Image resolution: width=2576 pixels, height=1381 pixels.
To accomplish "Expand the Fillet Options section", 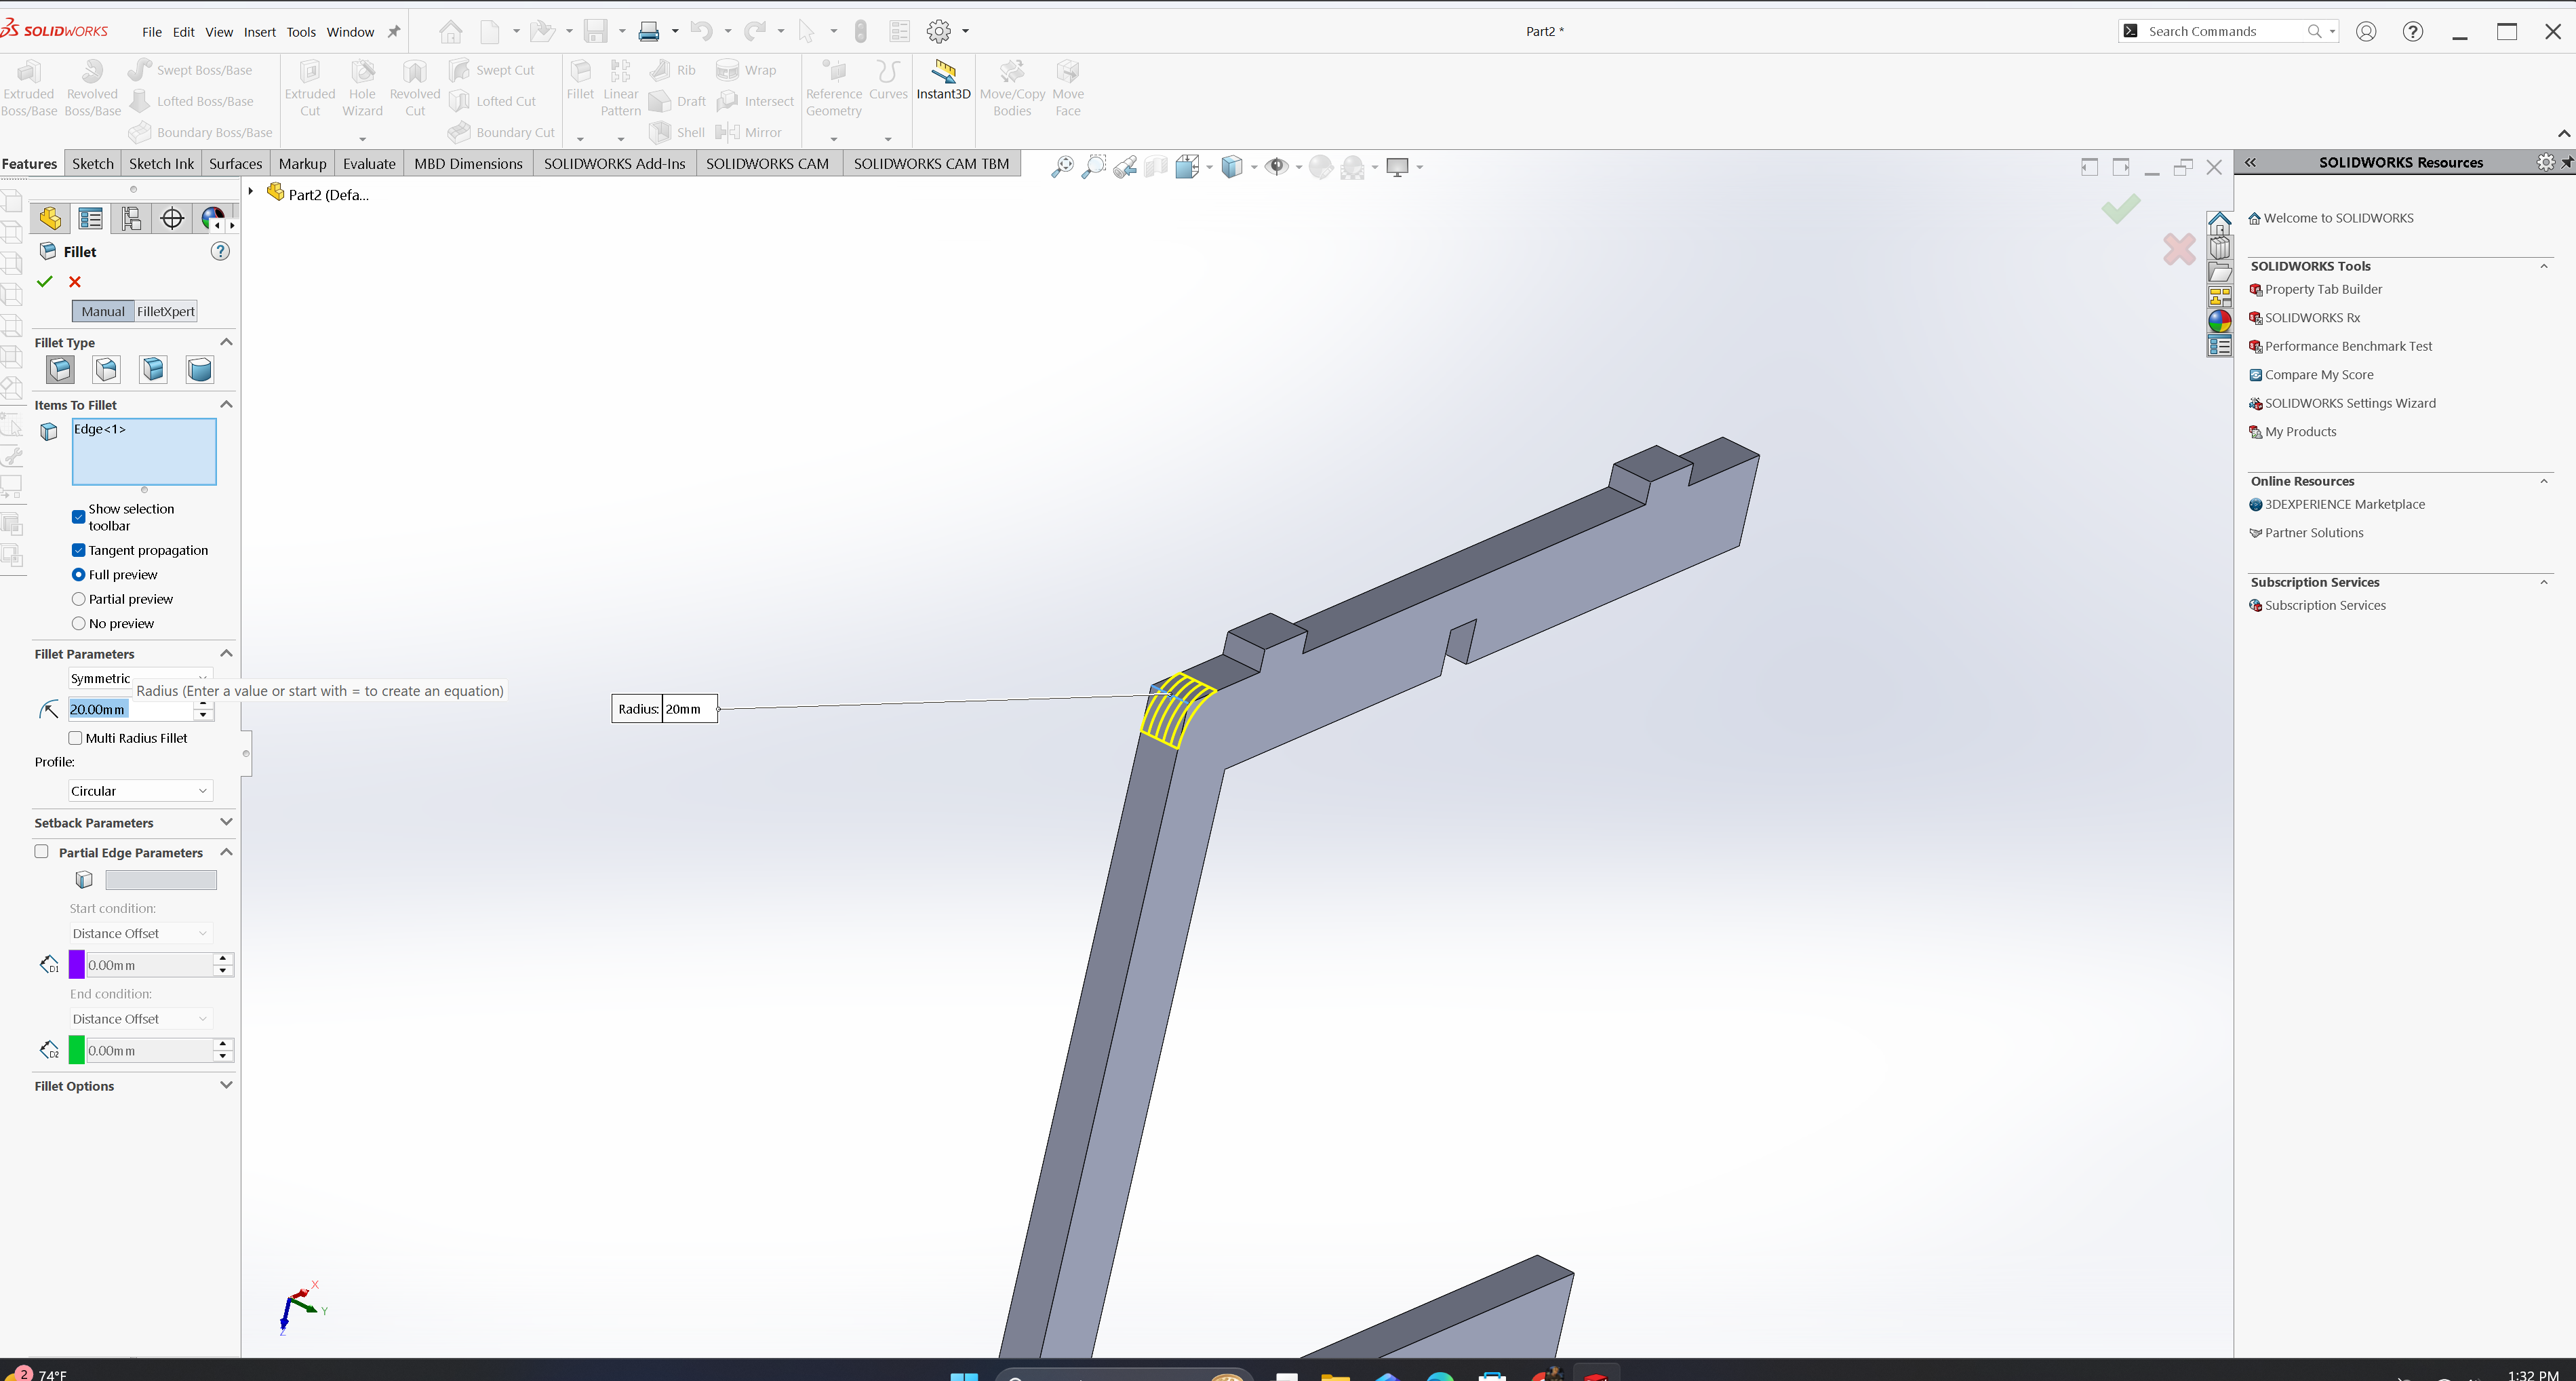I will (226, 1085).
